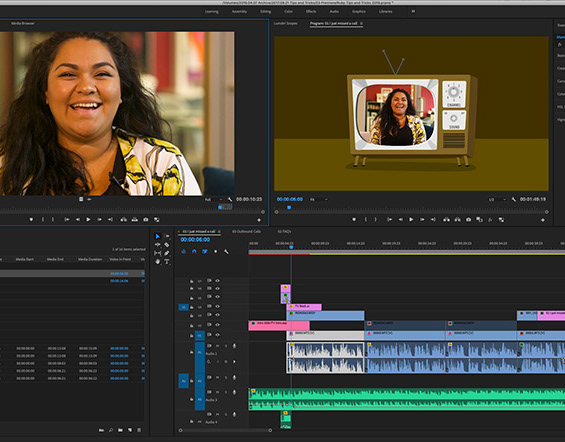The width and height of the screenshot is (565, 442).
Task: Open Button Editor plus in Program monitor
Action: (543, 220)
